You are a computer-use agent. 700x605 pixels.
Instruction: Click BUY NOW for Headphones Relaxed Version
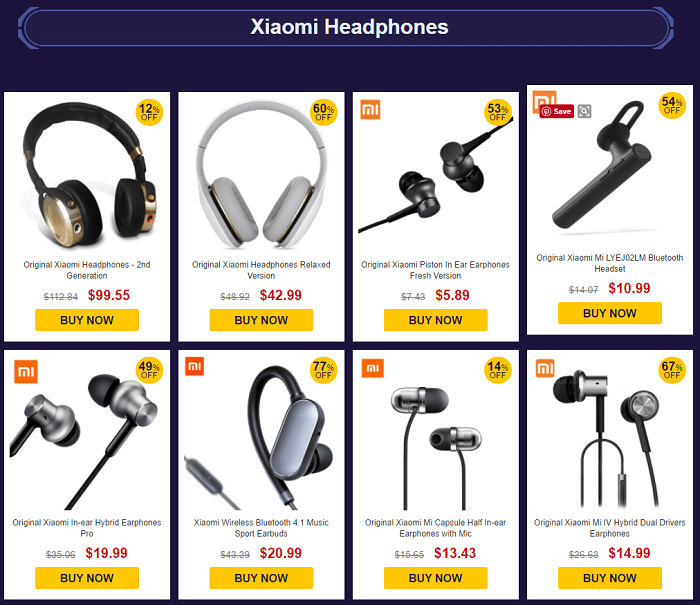[261, 320]
